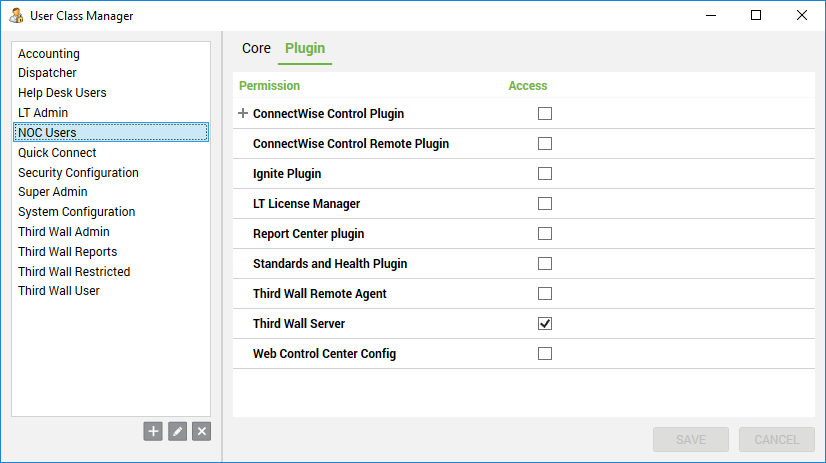
Task: Enable access for ConnectWise Control Plugin
Action: [x=545, y=113]
